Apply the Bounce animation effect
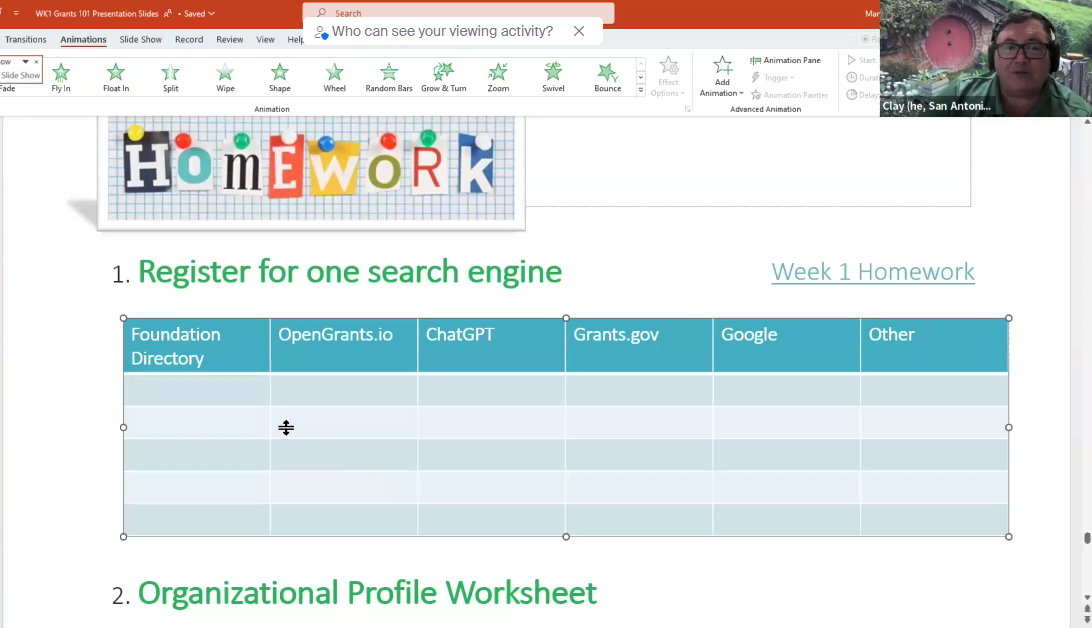 (607, 77)
